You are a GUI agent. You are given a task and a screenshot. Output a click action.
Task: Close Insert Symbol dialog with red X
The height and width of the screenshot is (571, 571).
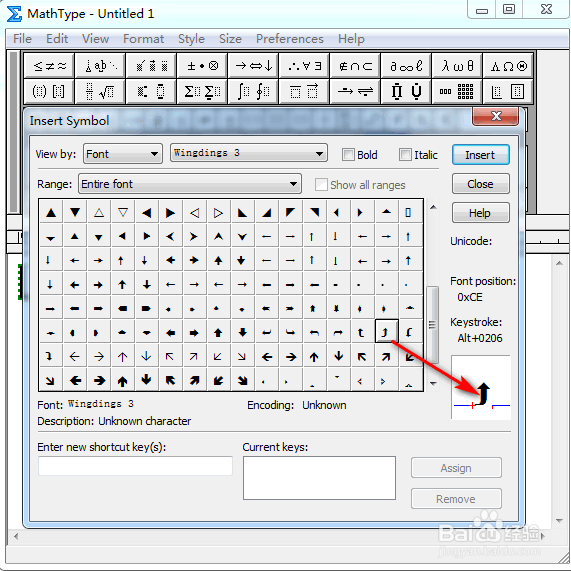(x=496, y=116)
